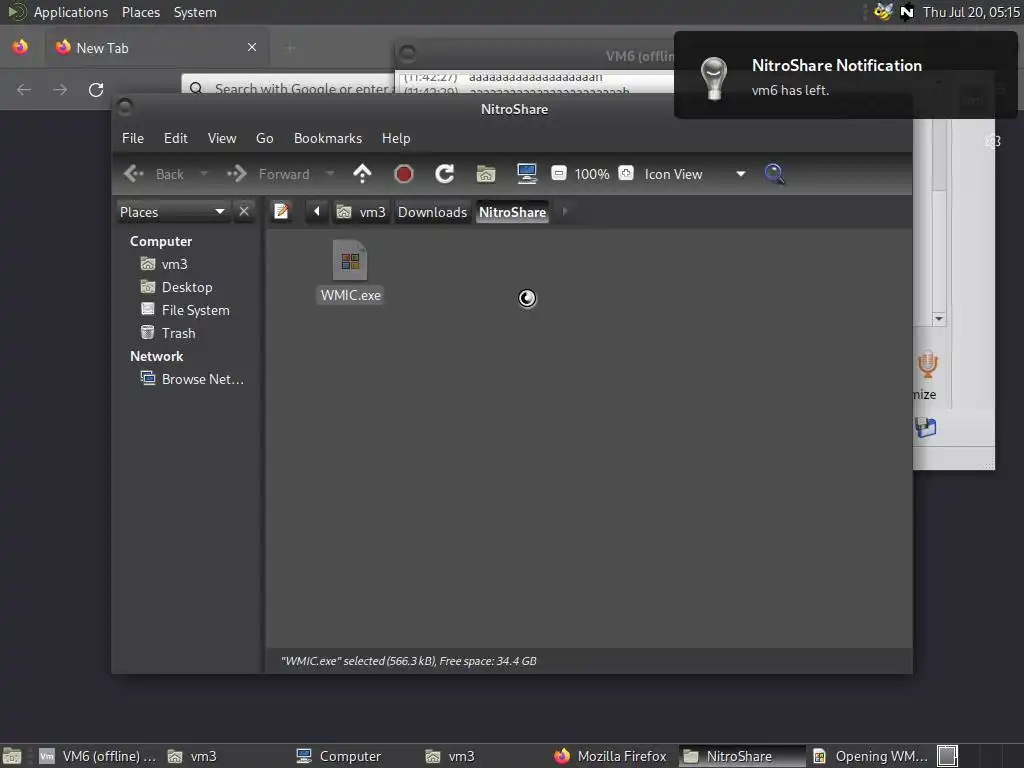Open Forward history dropdown arrow
The image size is (1024, 768).
330,174
